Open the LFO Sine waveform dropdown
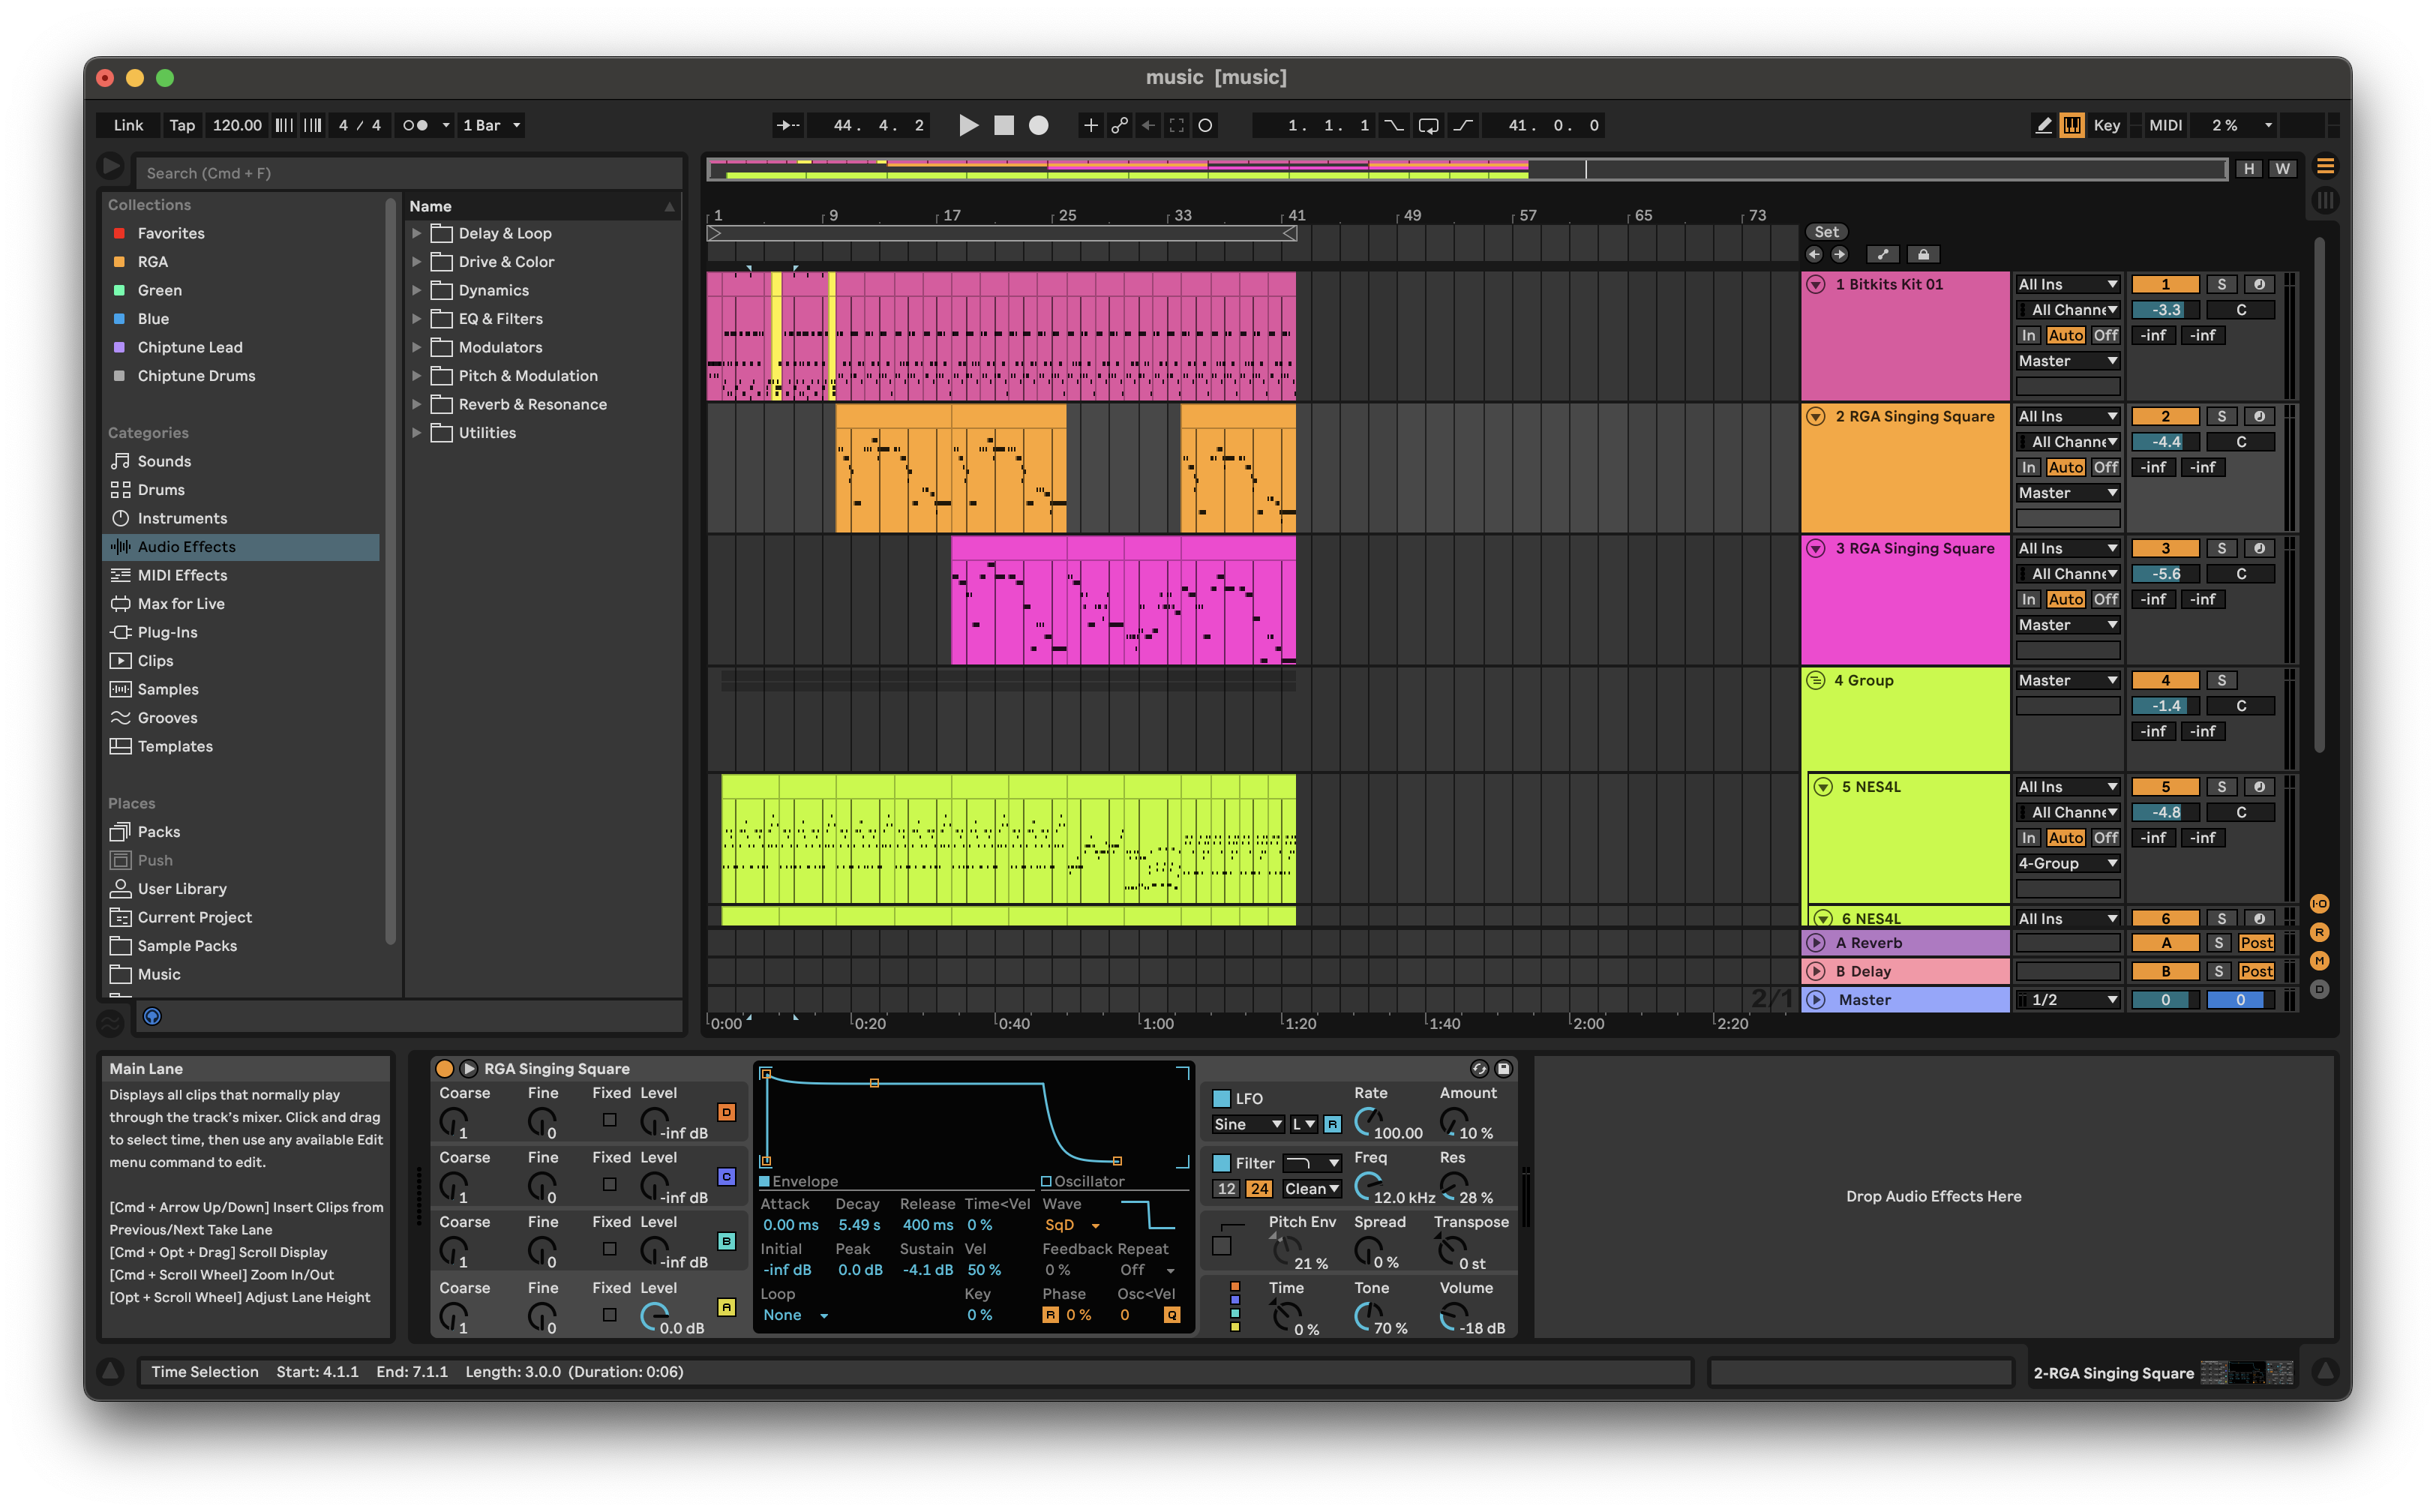The width and height of the screenshot is (2436, 1512). [x=1247, y=1124]
